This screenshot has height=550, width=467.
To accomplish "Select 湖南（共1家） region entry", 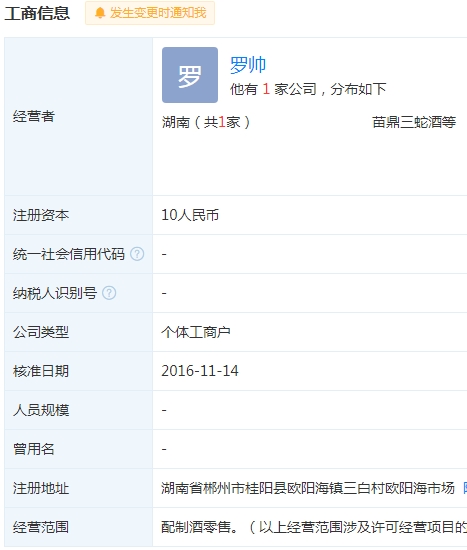I will (x=206, y=122).
